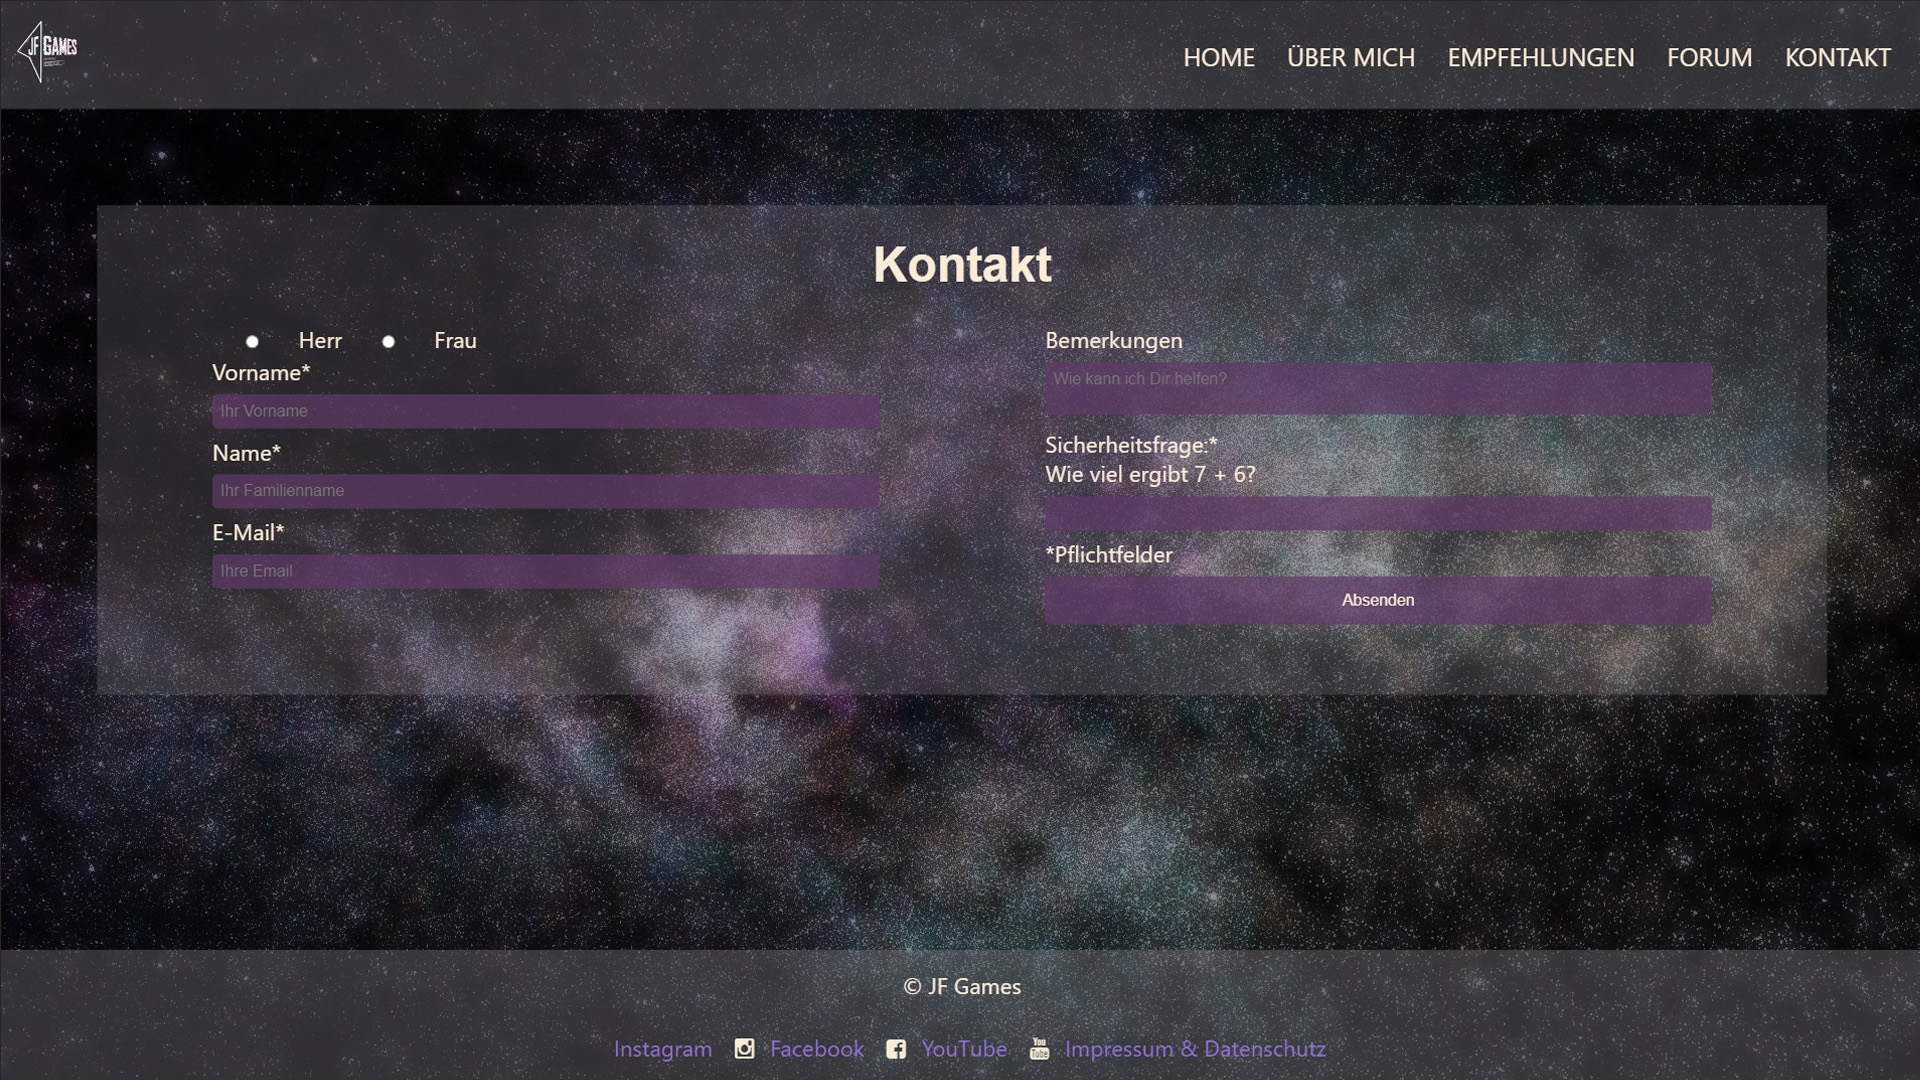Go to ÜBER MICH page
The width and height of the screenshot is (1920, 1080).
[x=1350, y=58]
